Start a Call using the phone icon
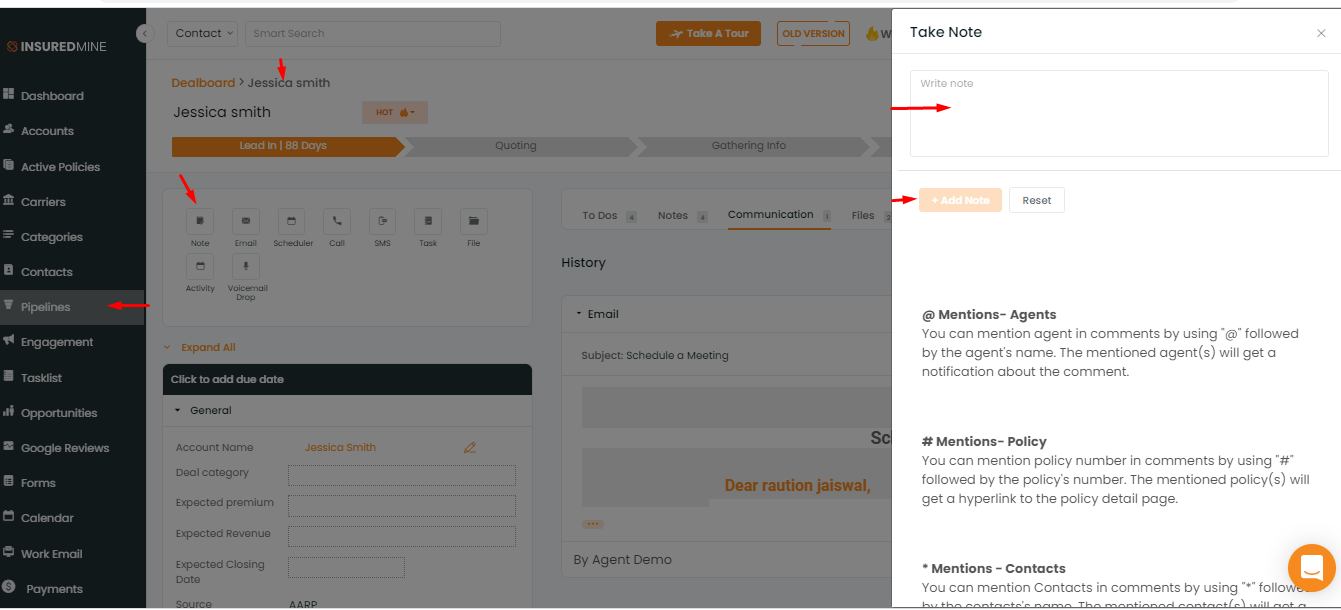1341x610 pixels. [337, 220]
